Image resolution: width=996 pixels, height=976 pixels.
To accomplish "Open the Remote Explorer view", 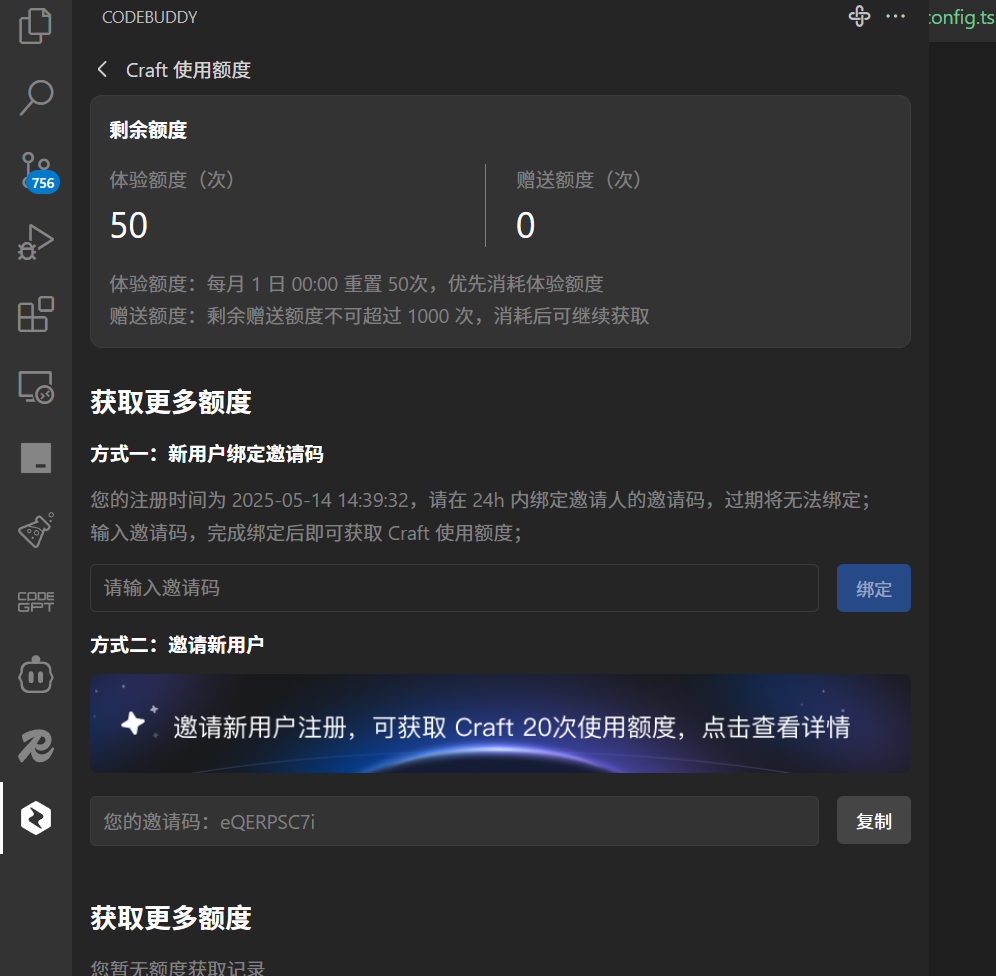I will tap(36, 387).
